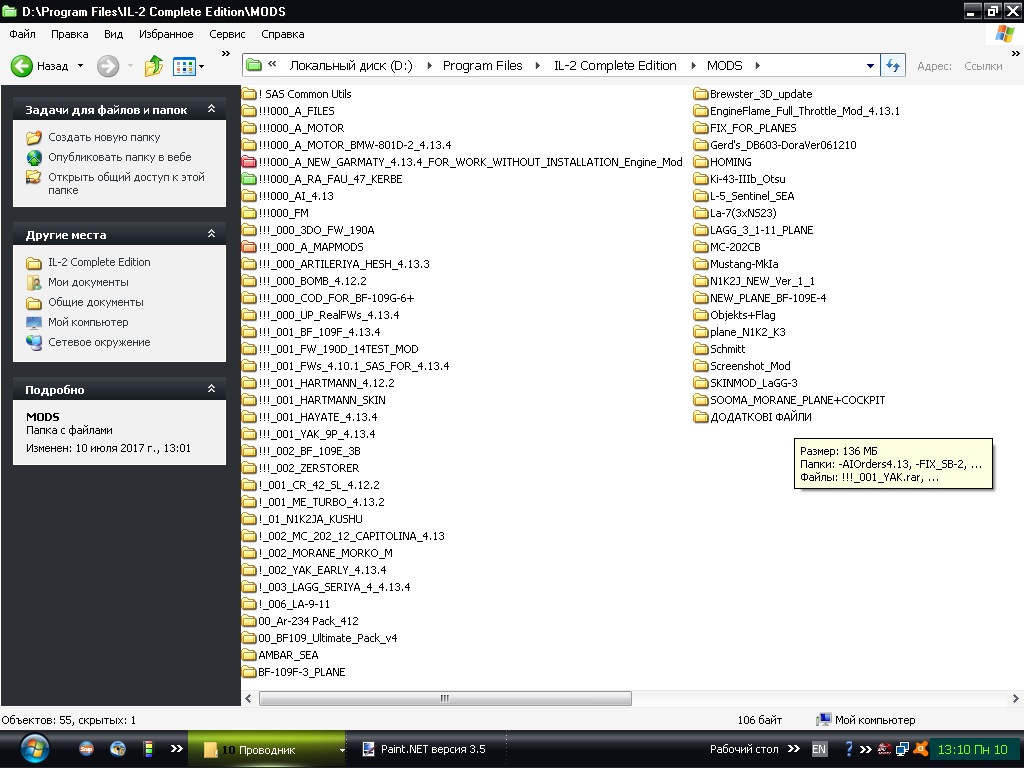The height and width of the screenshot is (768, 1024).
Task: Select the EngineFlame_Full_Throttle_Mod_4.13.1 folder name
Action: (x=805, y=111)
